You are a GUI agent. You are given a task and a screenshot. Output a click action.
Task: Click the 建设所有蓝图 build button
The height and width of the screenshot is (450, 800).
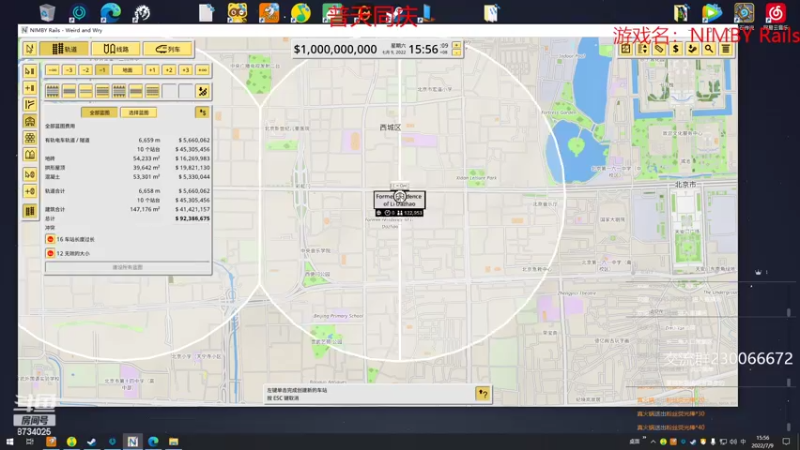point(128,267)
